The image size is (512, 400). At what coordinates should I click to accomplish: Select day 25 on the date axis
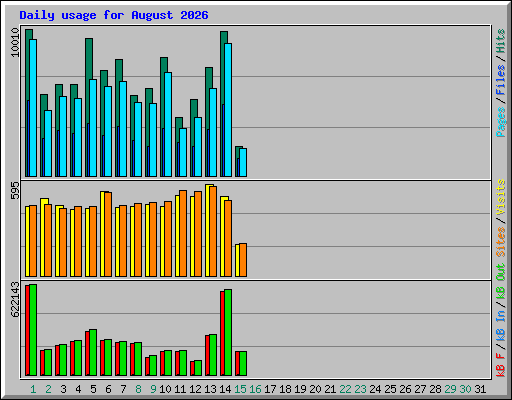click(x=390, y=389)
